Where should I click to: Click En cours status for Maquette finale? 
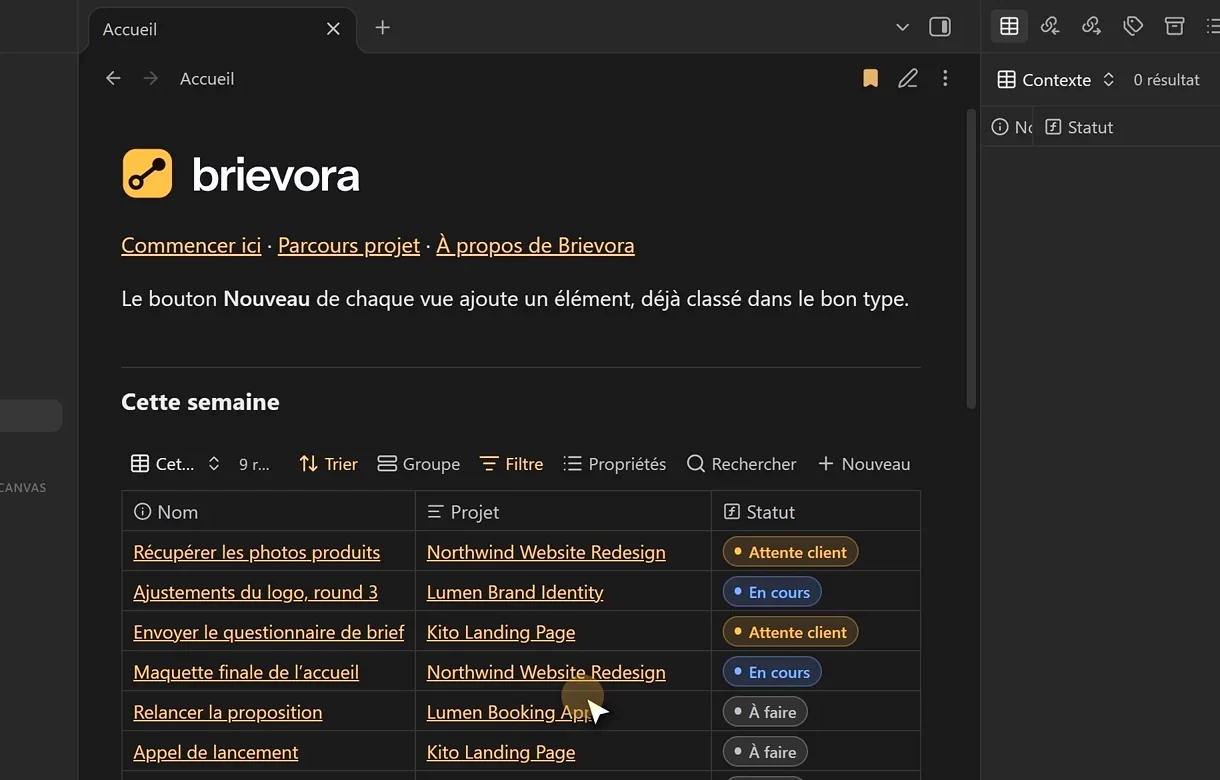coord(772,672)
